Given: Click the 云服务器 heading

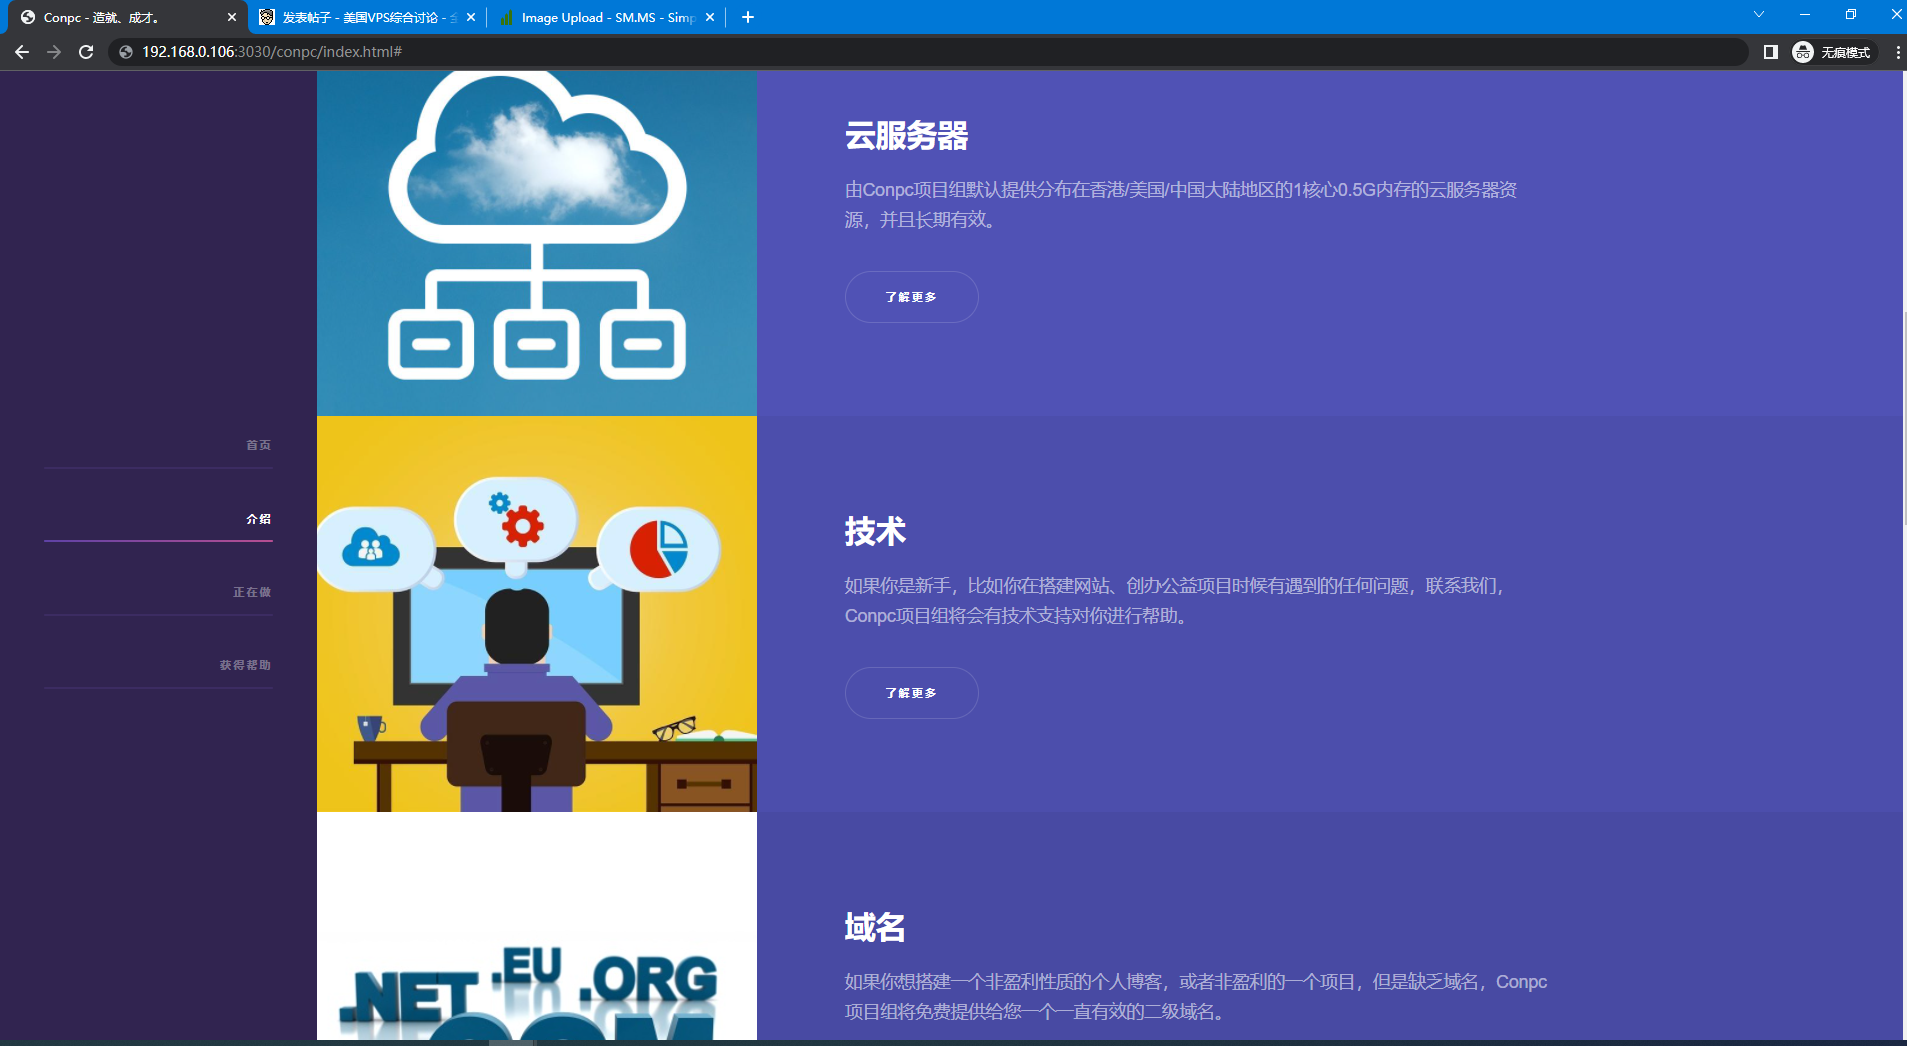Looking at the screenshot, I should pyautogui.click(x=907, y=136).
